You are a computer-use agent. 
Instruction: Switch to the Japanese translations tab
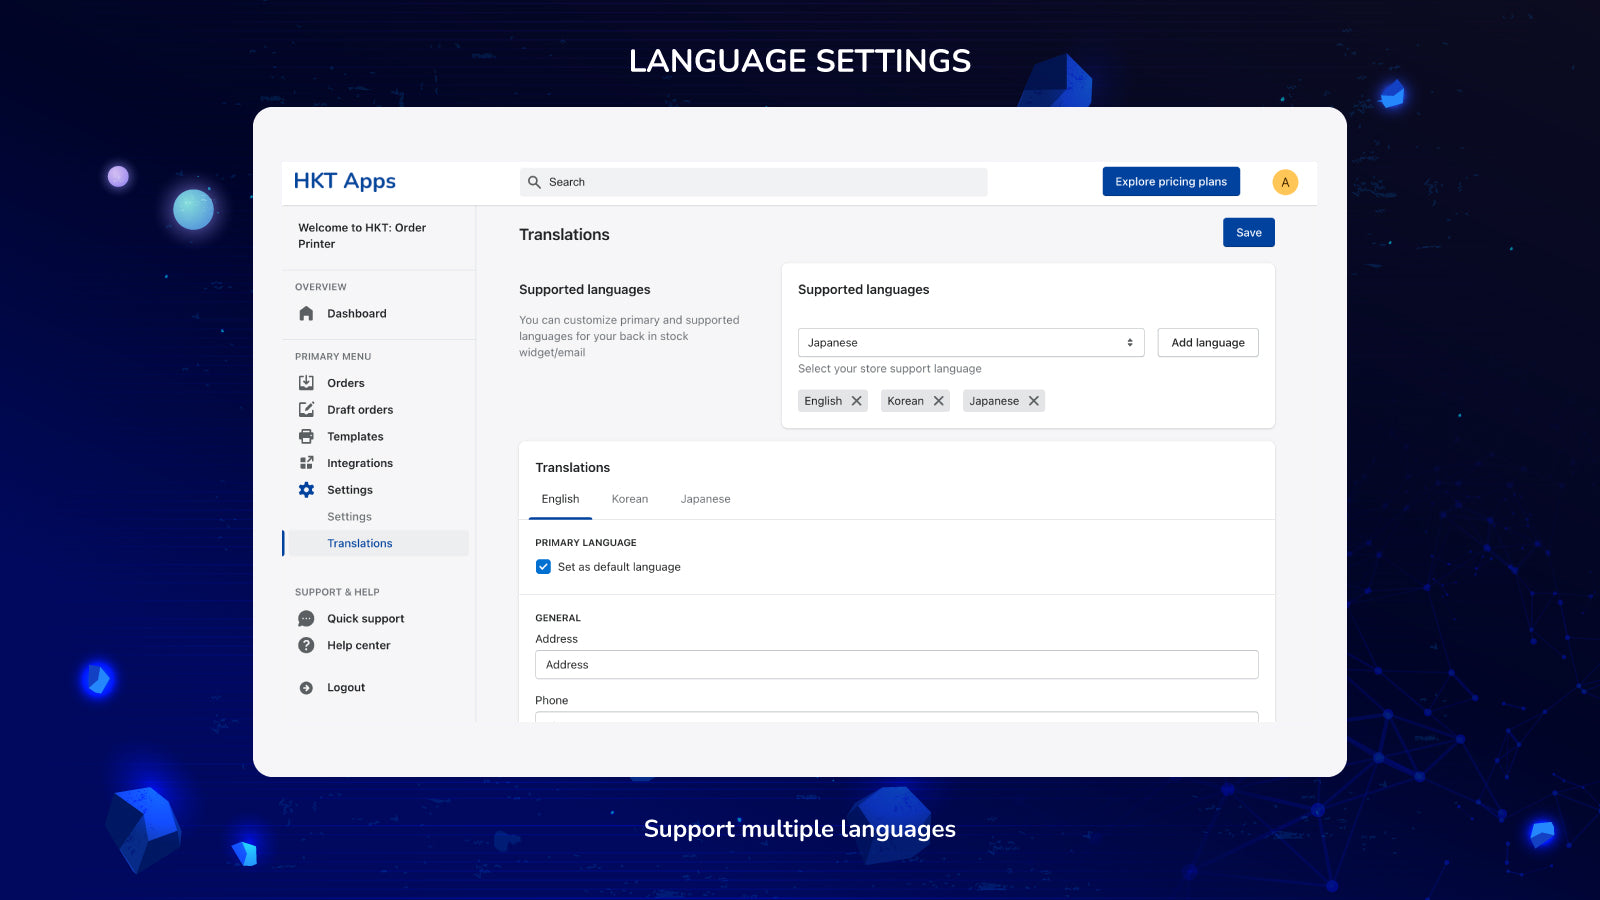[x=705, y=498]
